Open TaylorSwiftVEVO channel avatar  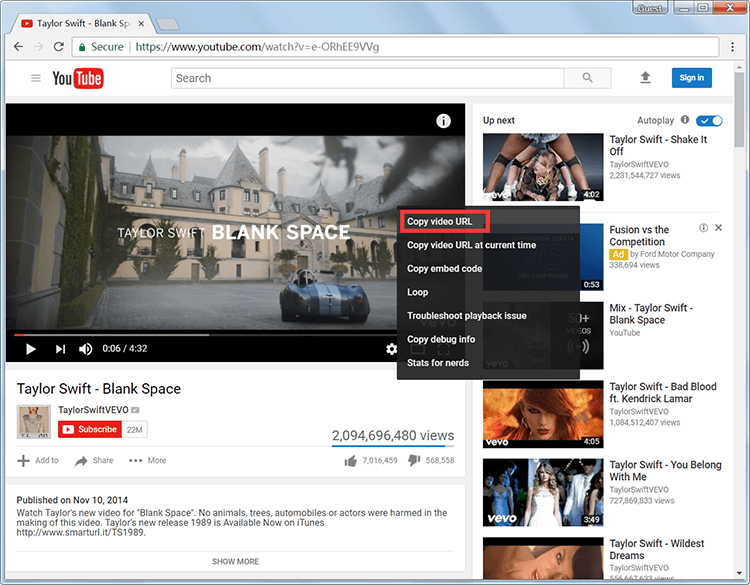coord(33,421)
